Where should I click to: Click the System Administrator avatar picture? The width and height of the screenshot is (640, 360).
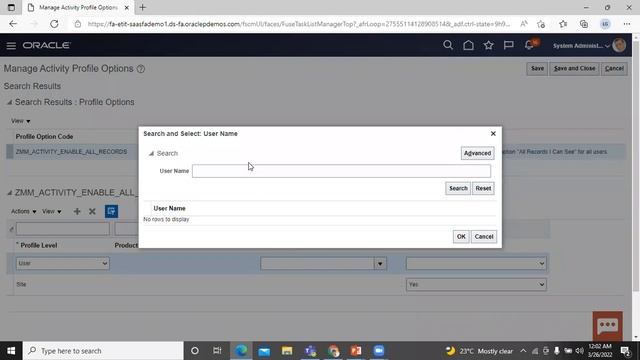[x=619, y=45]
